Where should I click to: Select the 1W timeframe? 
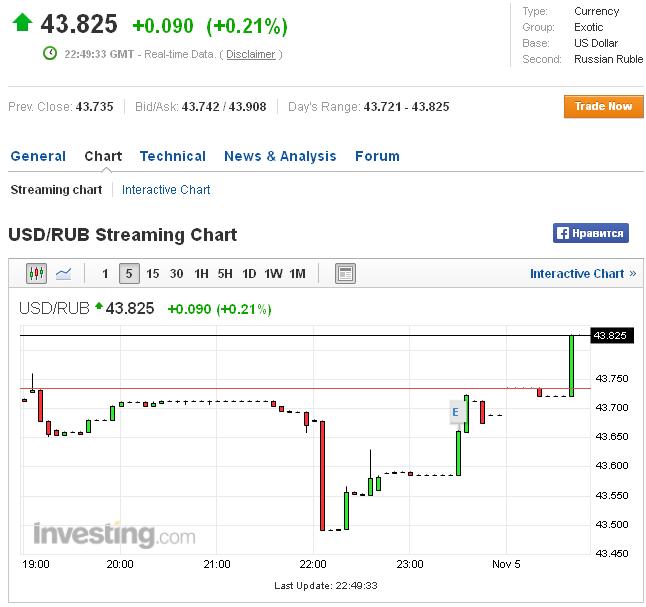click(x=273, y=274)
